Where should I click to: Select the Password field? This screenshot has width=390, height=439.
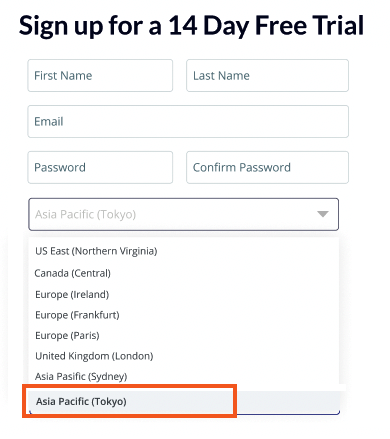(100, 167)
